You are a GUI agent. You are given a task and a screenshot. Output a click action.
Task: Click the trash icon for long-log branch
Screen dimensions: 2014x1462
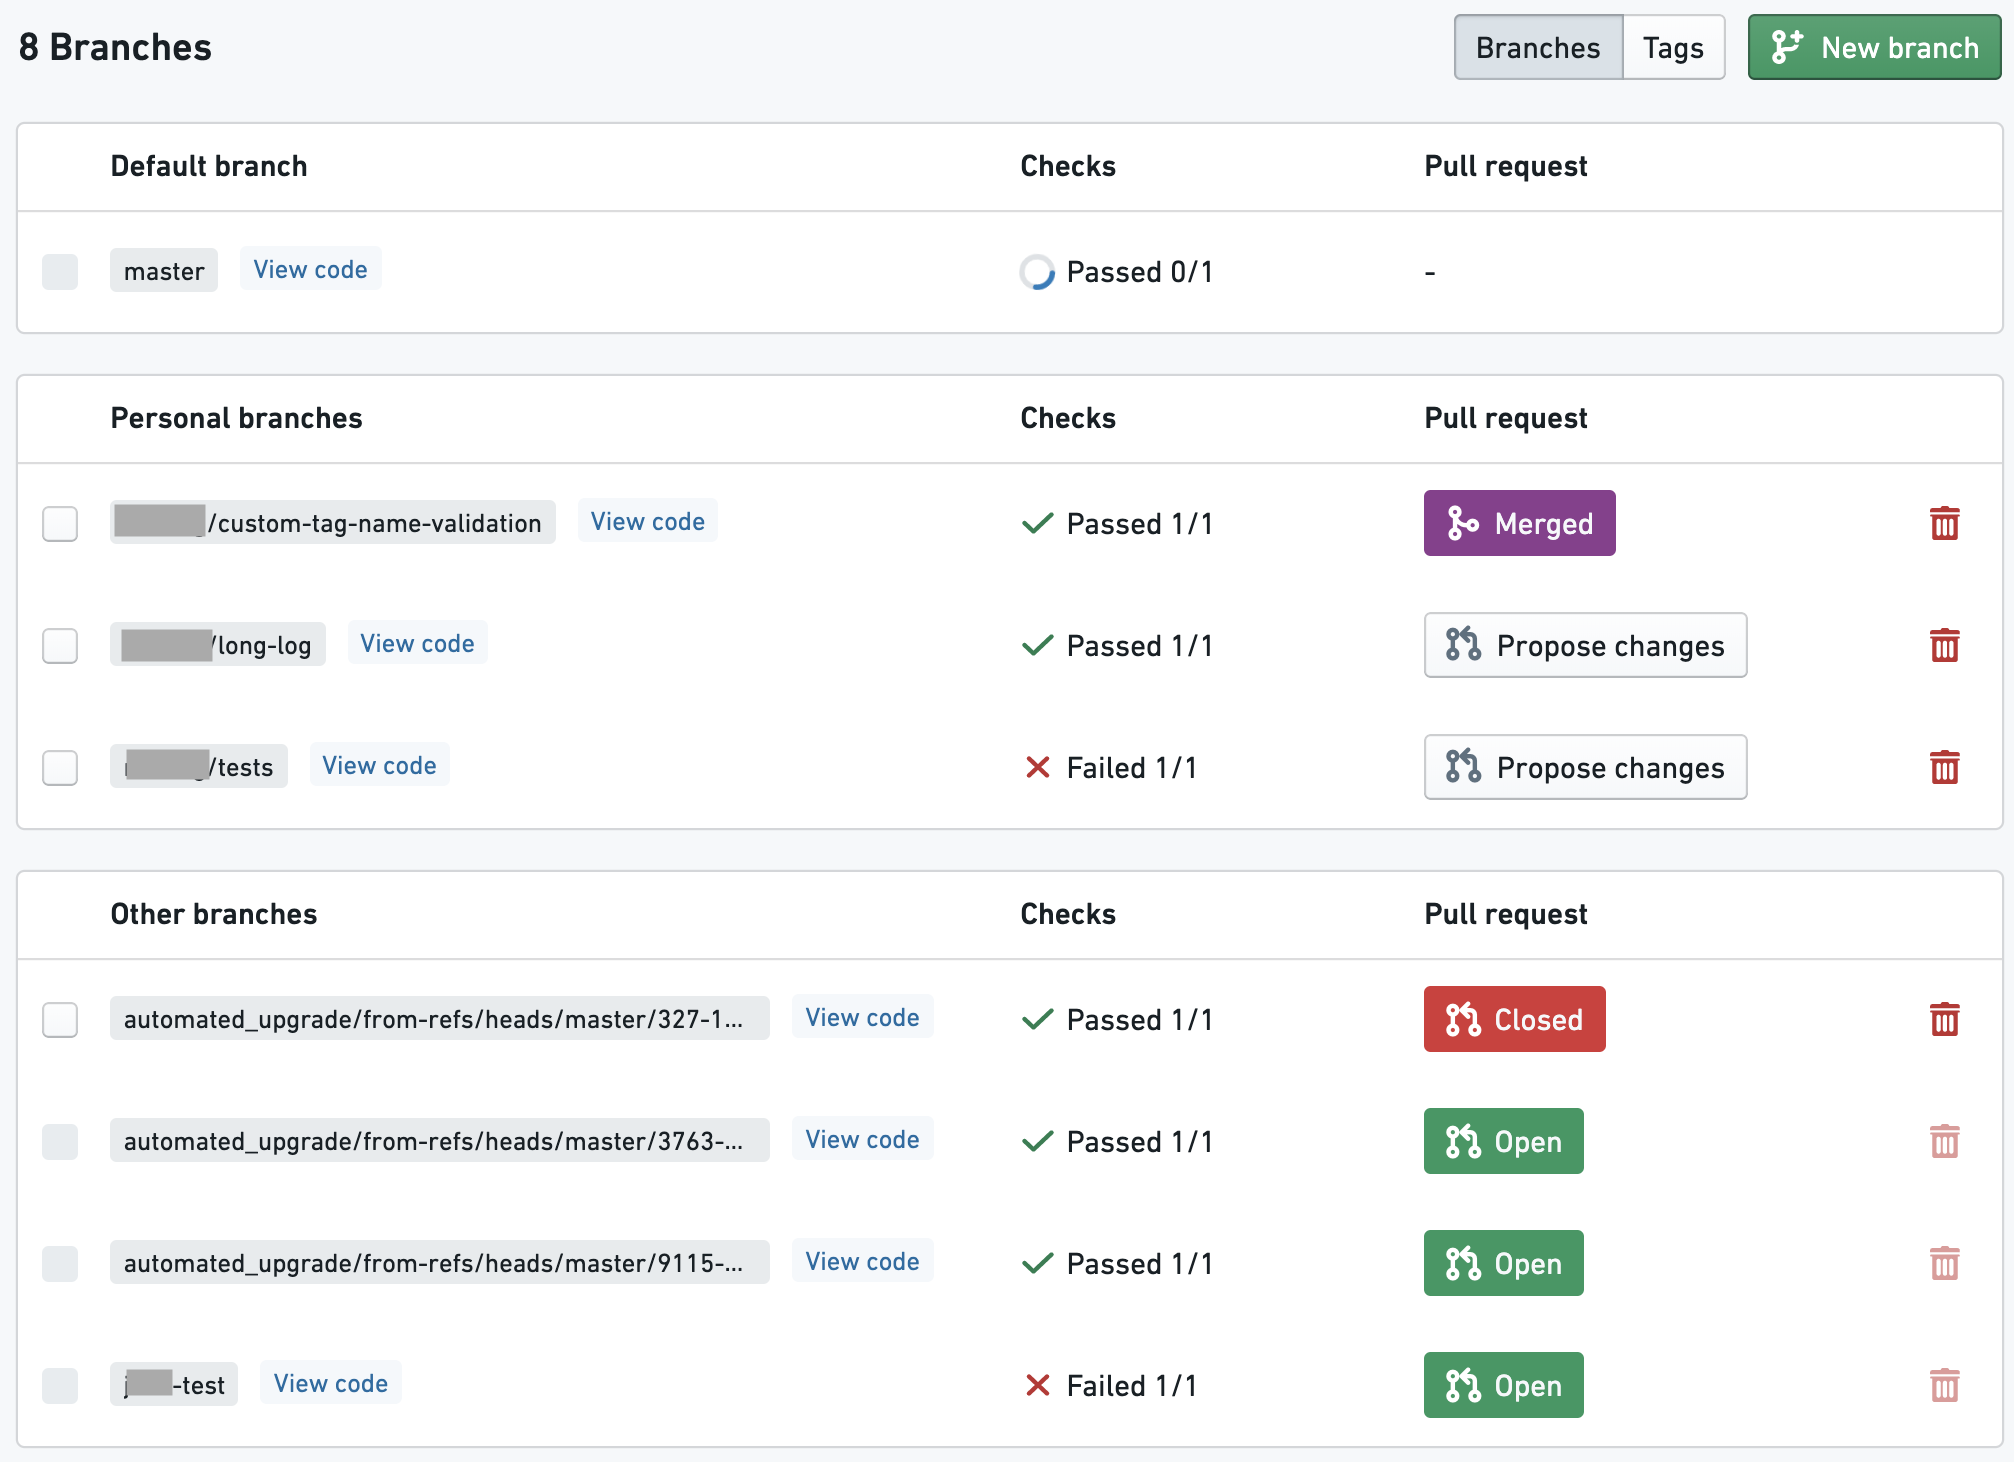[1944, 645]
